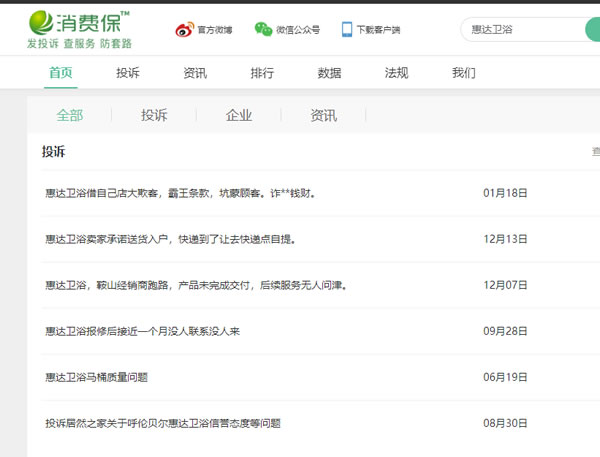Open the 官方微博 Weibo icon
The width and height of the screenshot is (600, 457).
click(x=187, y=30)
